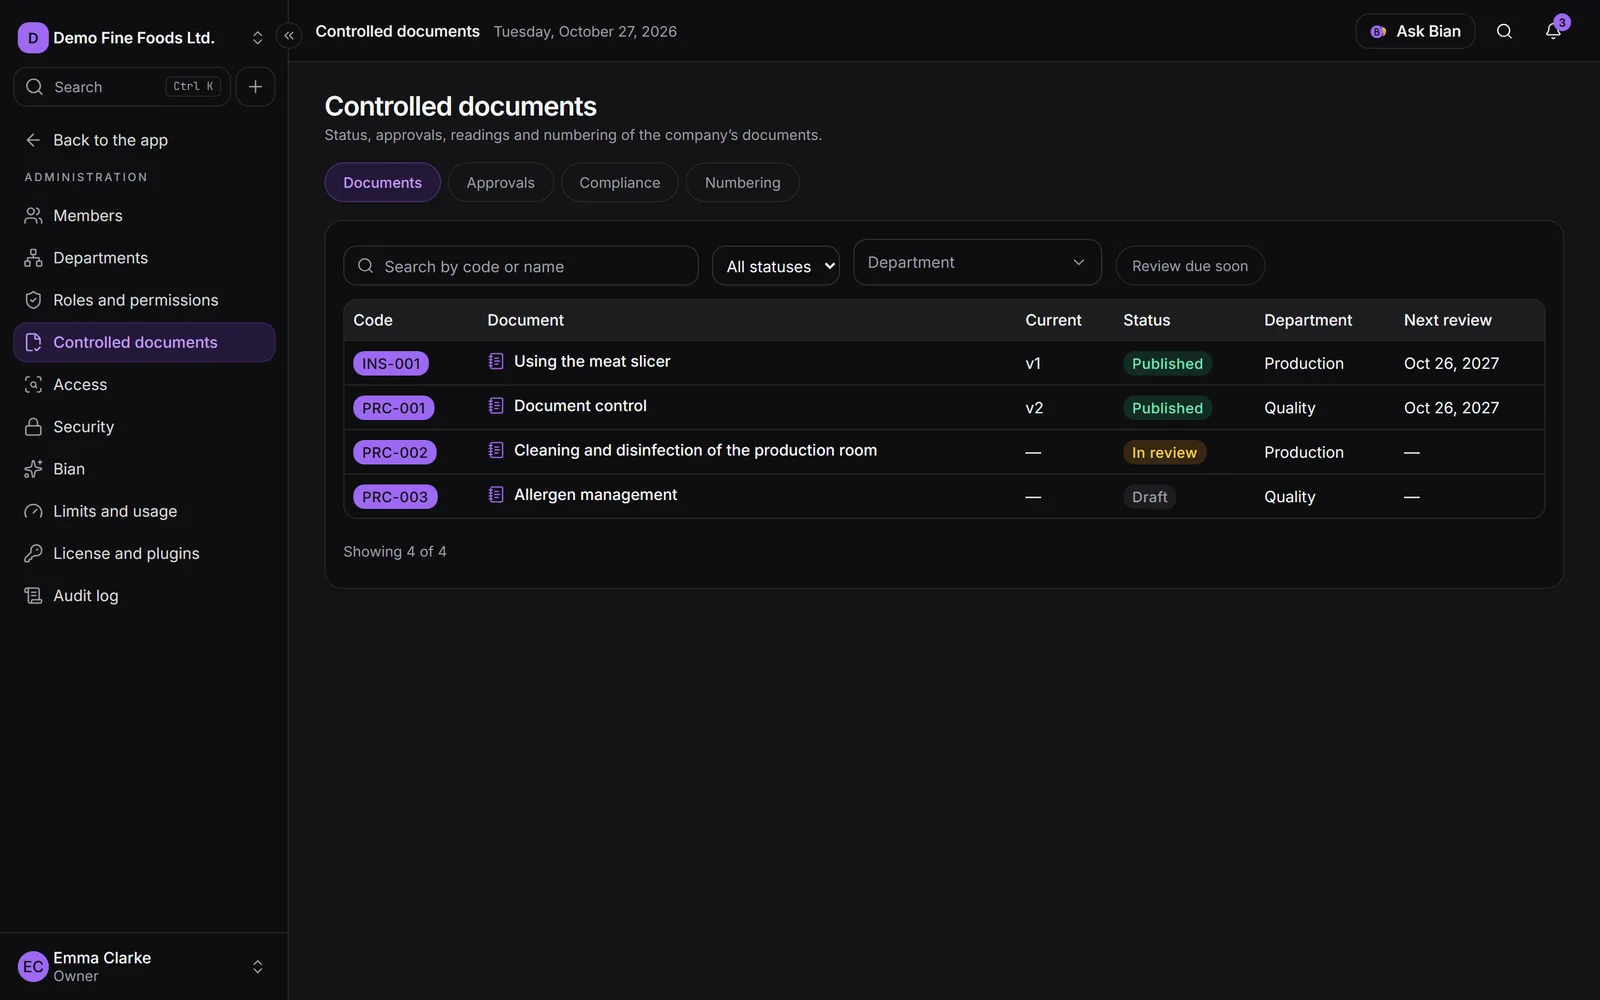Open the Demo Fine Foods Ltd. workspace switcher
1600x1000 pixels.
click(142, 38)
